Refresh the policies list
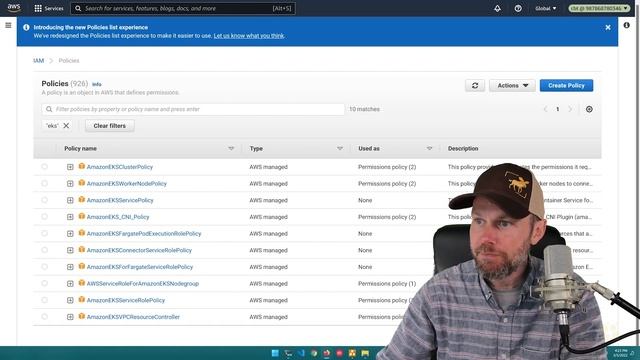The image size is (640, 360). point(475,85)
